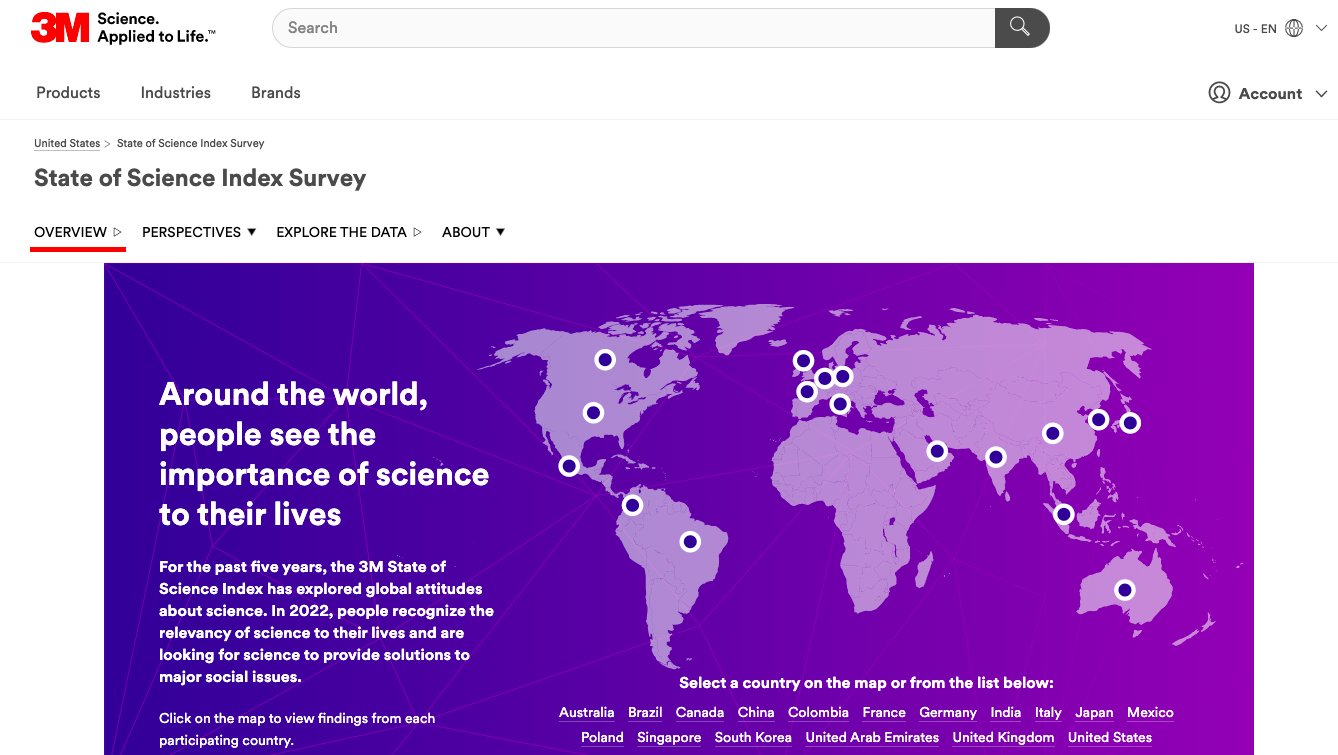
Task: Open the United Kingdom country link
Action: coord(1003,738)
